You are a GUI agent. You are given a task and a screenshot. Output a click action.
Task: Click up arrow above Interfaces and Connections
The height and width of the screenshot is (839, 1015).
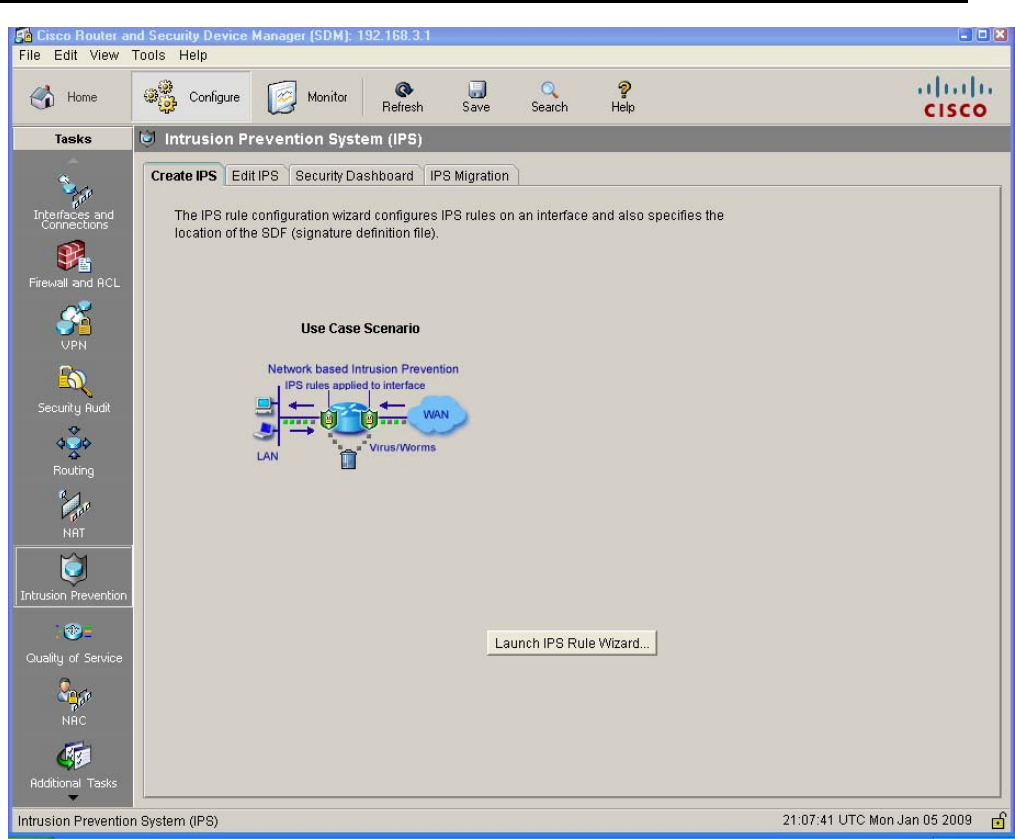click(73, 161)
